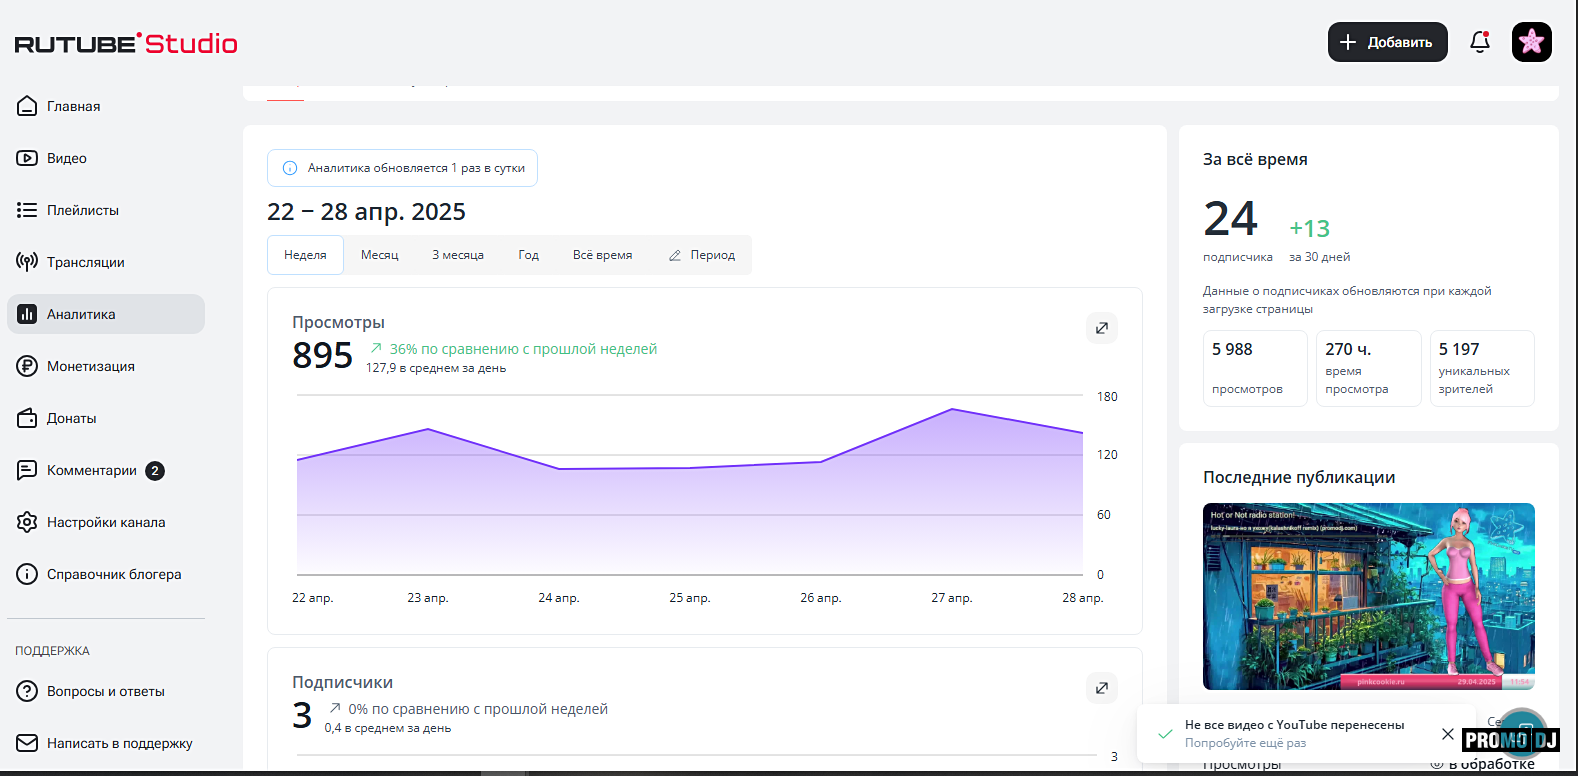
Task: Open the Донаты sidebar item
Action: click(x=70, y=418)
